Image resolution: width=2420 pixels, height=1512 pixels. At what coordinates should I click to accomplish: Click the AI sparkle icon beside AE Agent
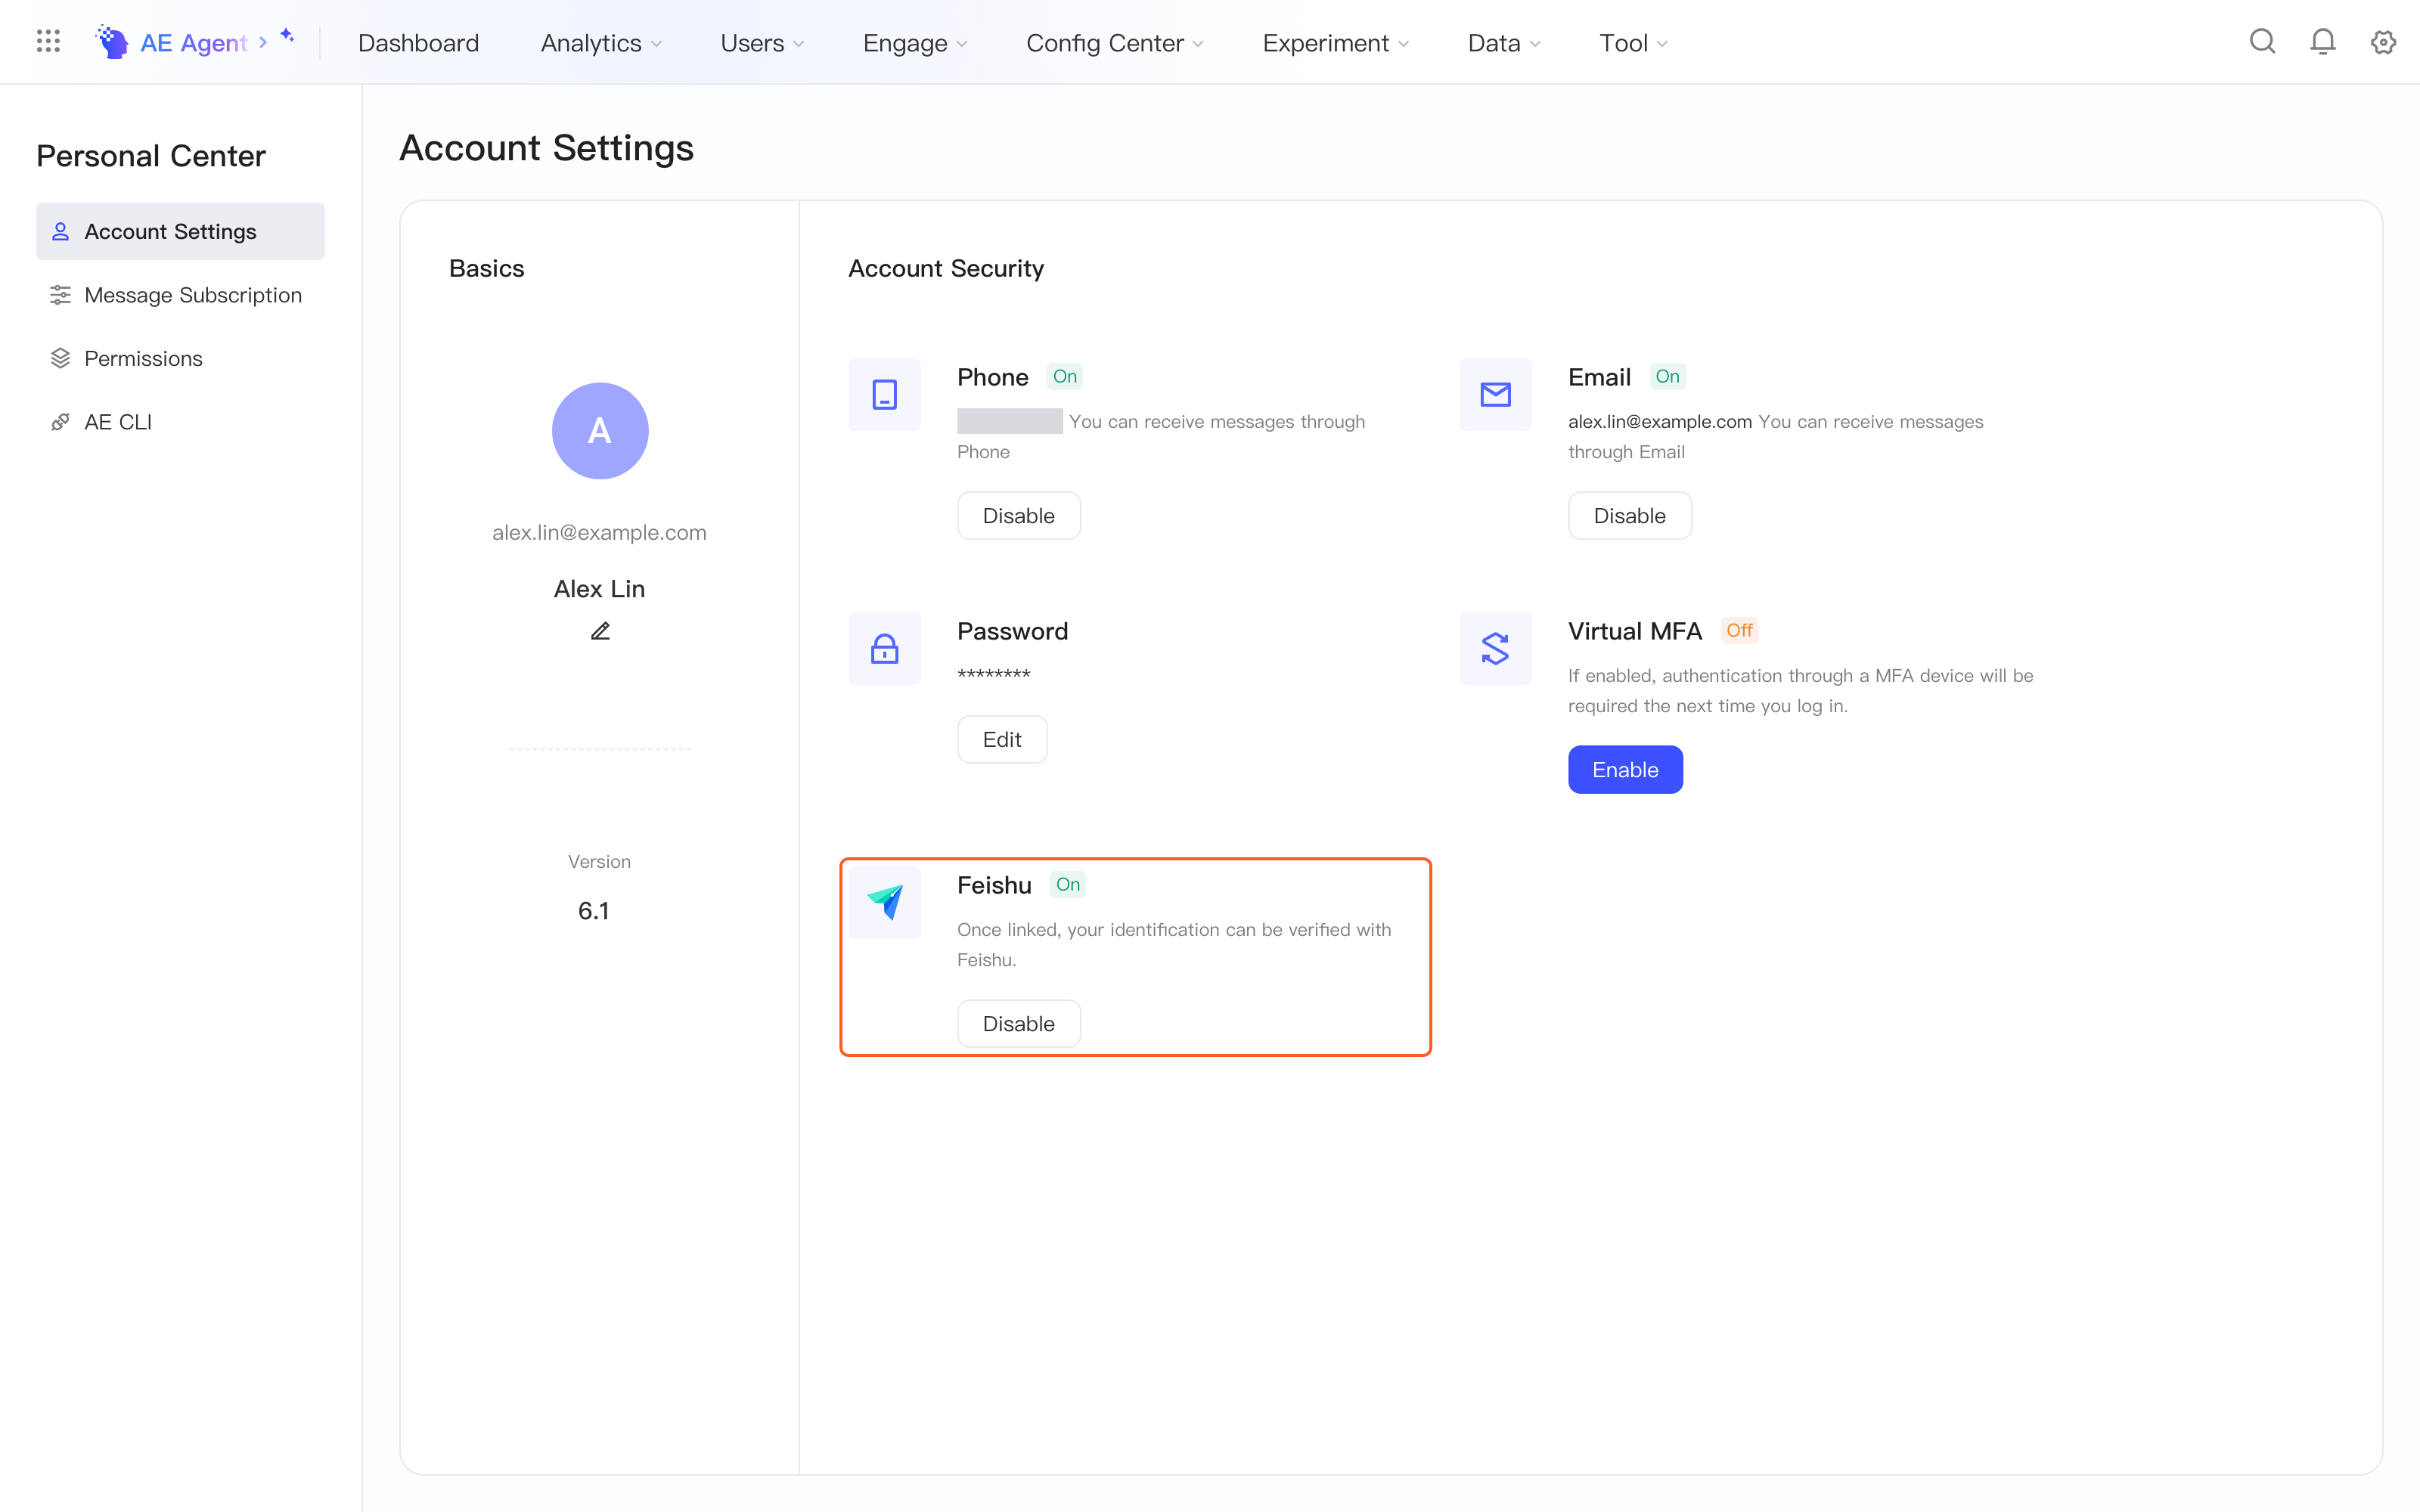point(288,36)
